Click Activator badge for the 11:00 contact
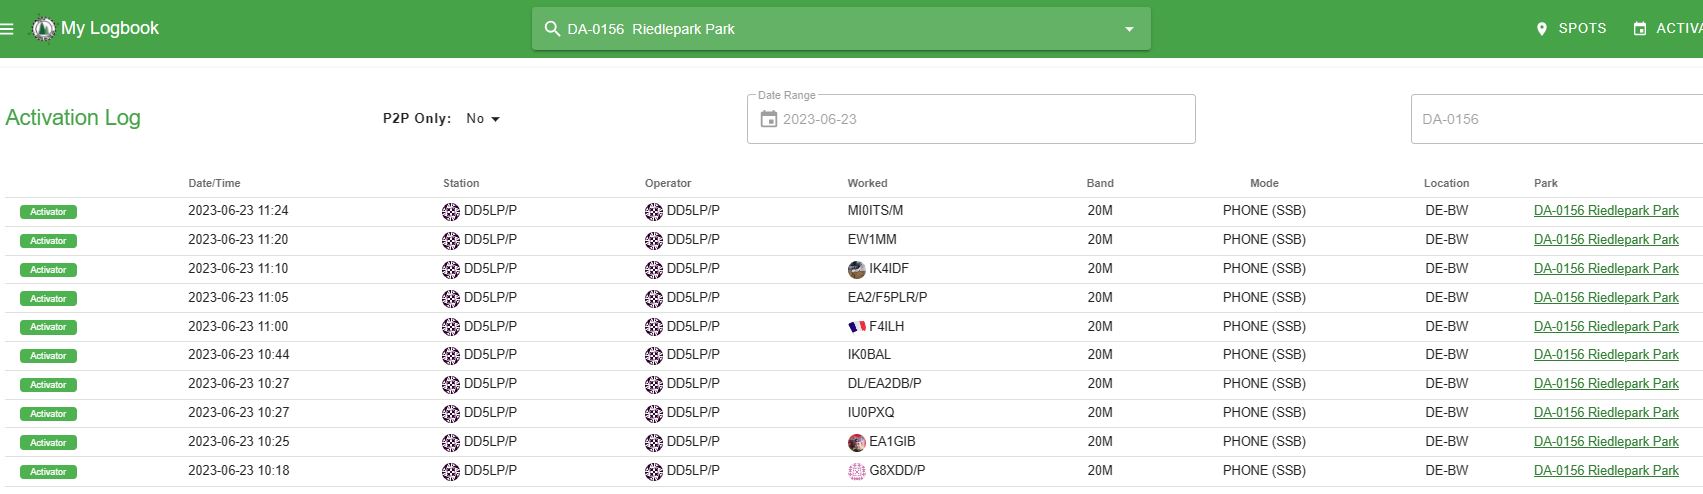 pos(48,327)
